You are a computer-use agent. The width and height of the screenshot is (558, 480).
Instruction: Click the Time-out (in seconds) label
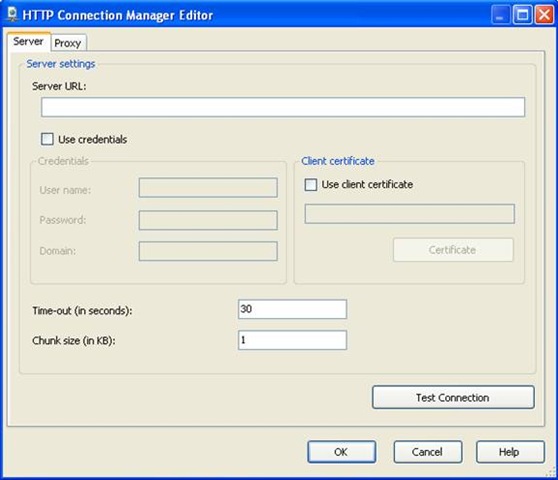tap(82, 311)
